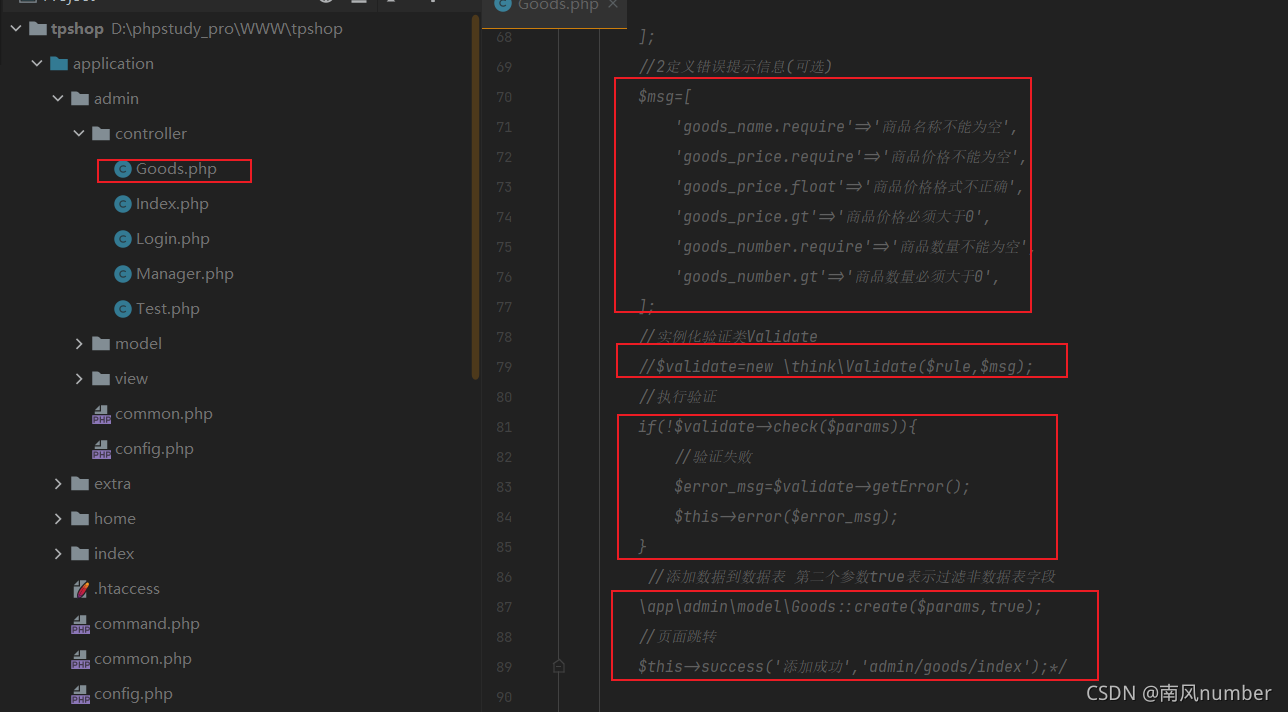Click the model folder icon

coord(101,344)
